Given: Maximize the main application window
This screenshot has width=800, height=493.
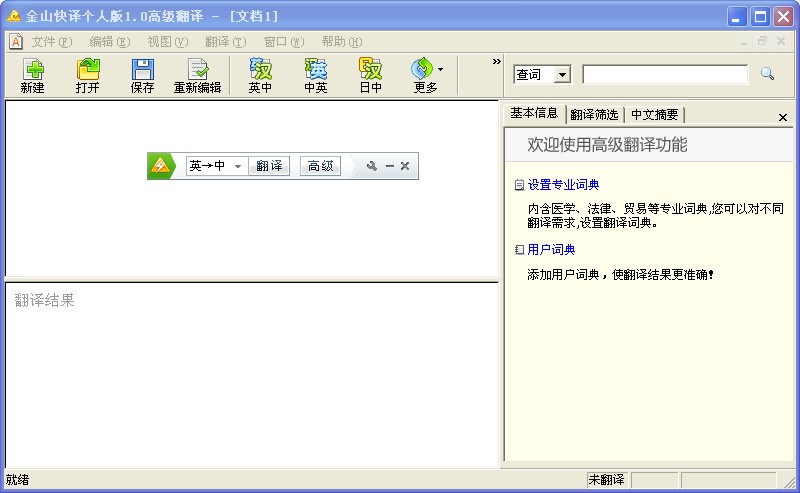Looking at the screenshot, I should coord(760,16).
